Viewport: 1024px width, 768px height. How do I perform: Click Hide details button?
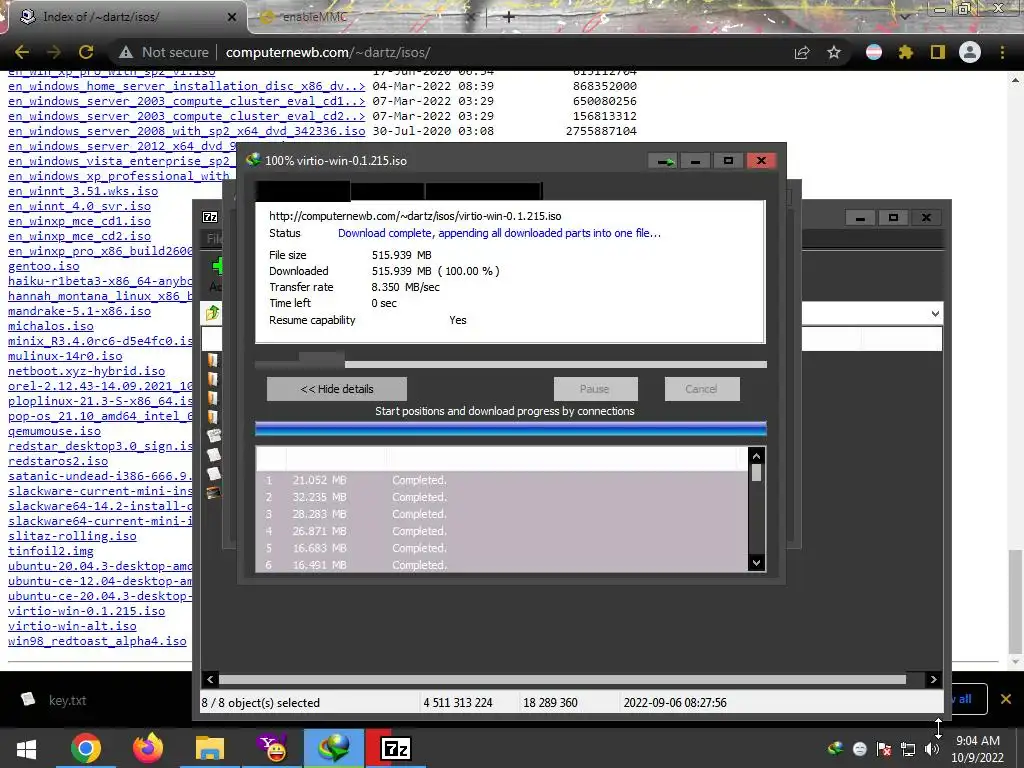click(336, 389)
